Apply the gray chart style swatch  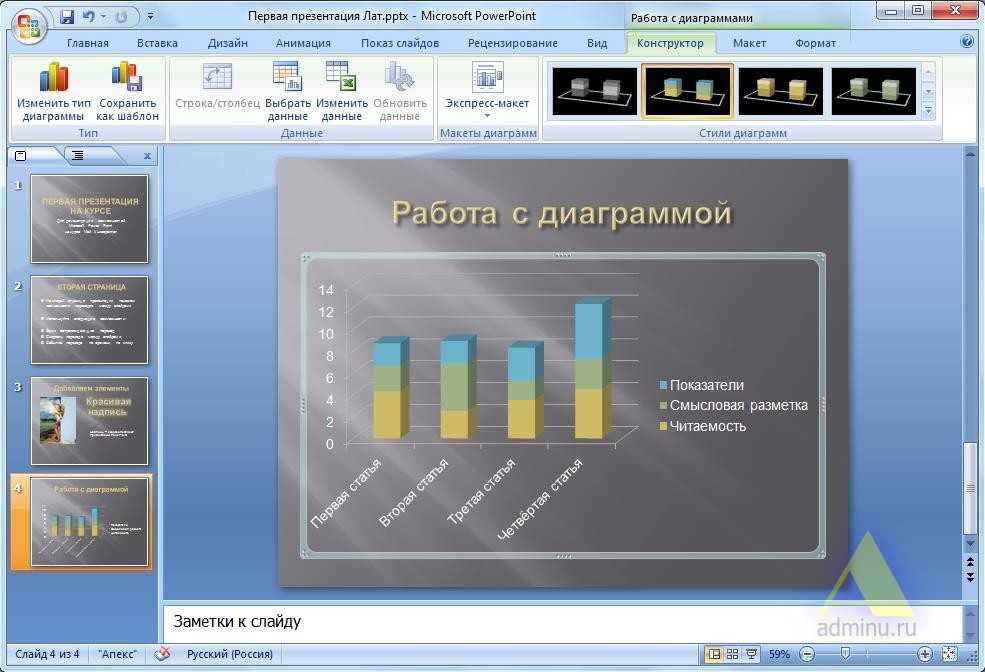tap(594, 91)
